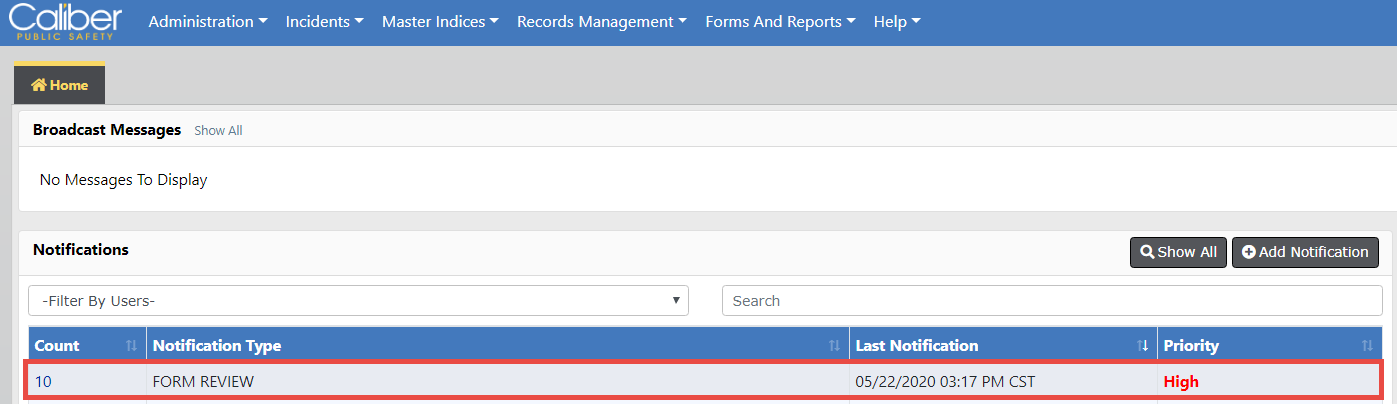The height and width of the screenshot is (404, 1397).
Task: Open the Filter By Users dropdown
Action: click(x=359, y=300)
